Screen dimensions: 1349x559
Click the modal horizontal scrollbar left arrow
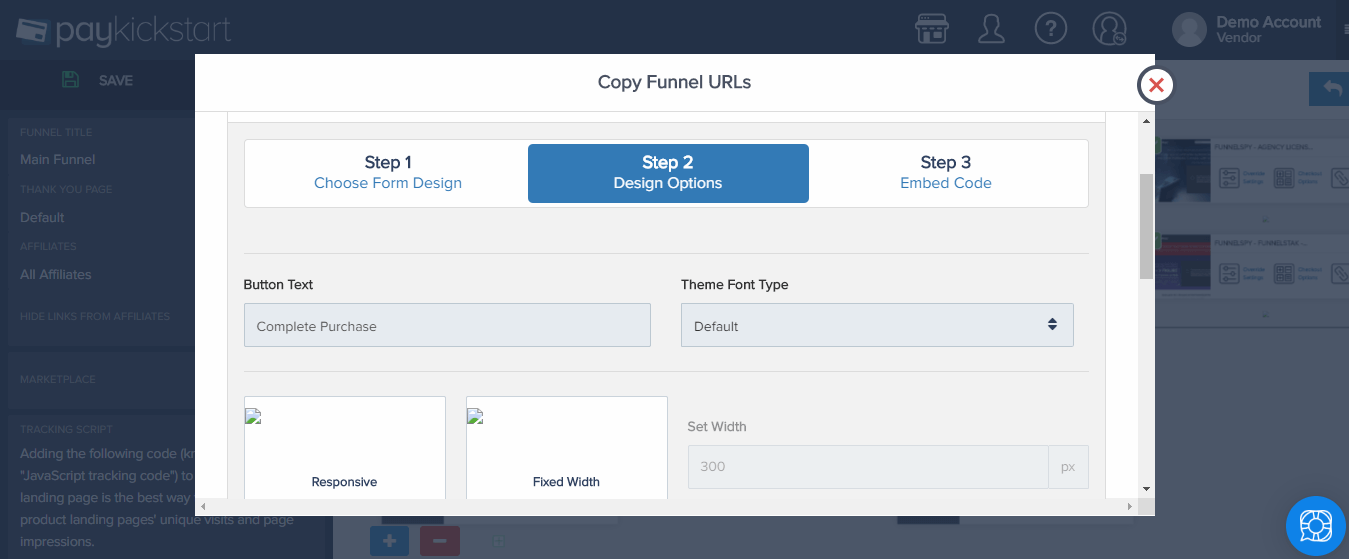203,507
